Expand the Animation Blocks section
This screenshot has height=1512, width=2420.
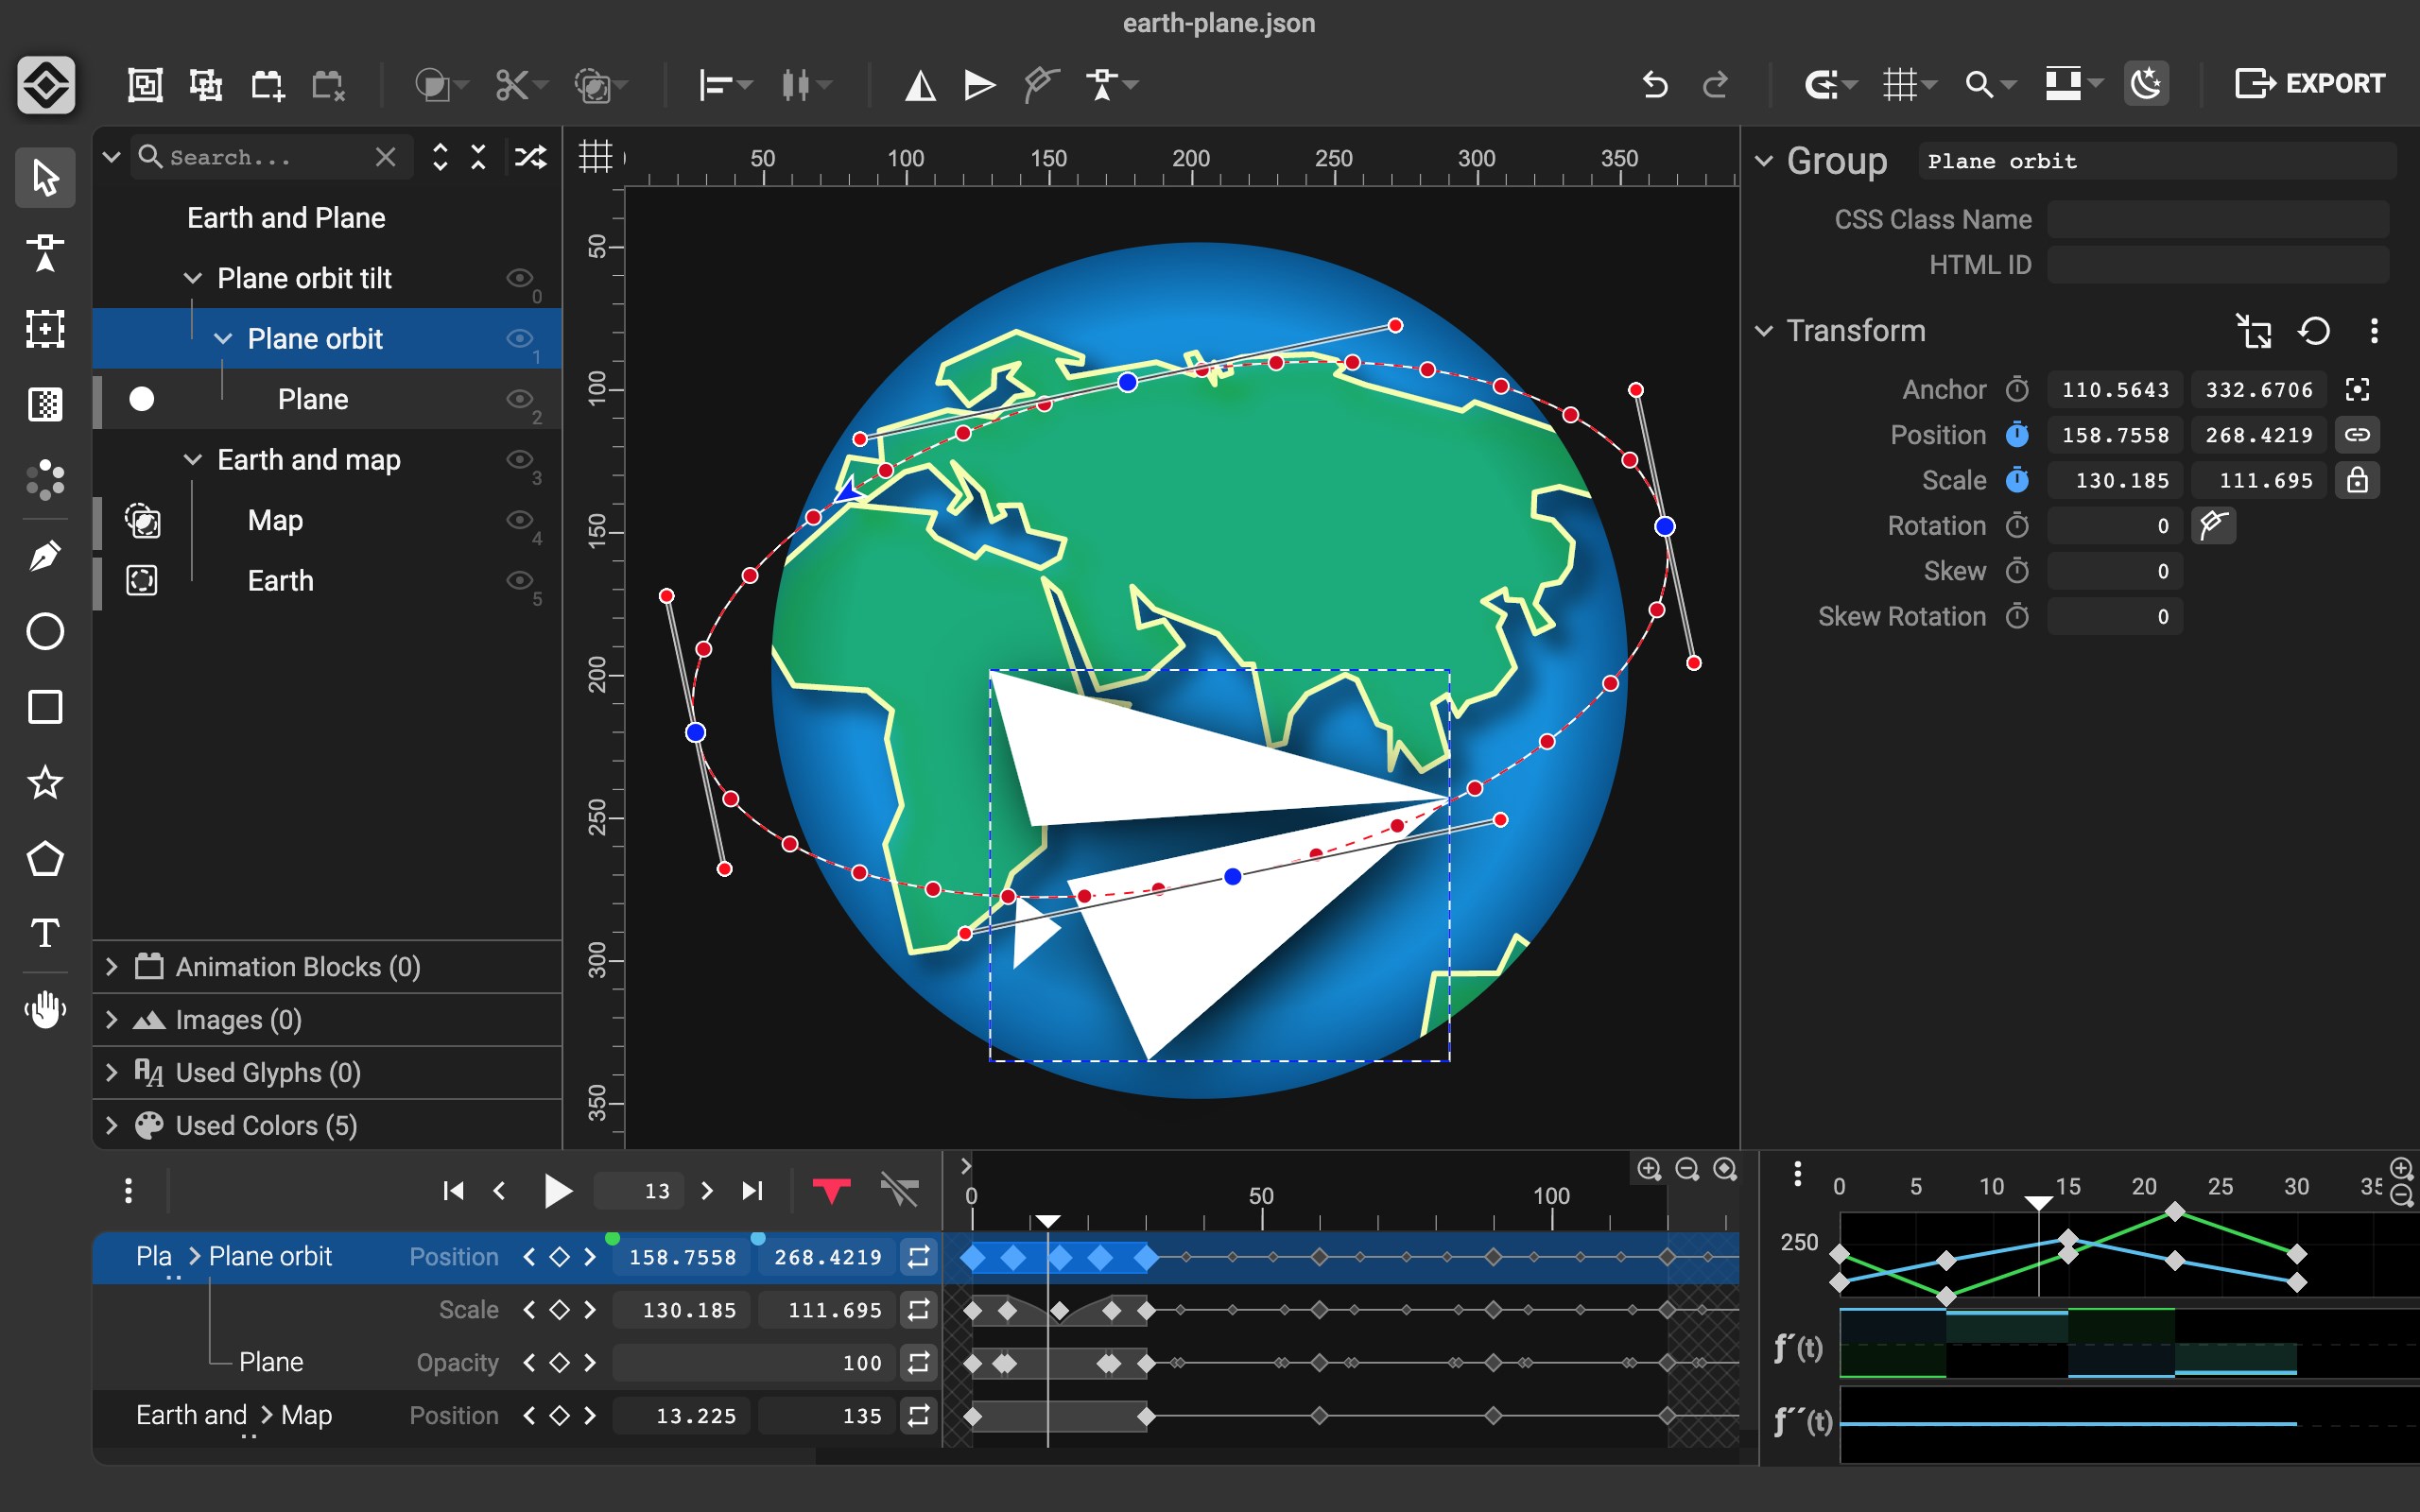[x=112, y=966]
